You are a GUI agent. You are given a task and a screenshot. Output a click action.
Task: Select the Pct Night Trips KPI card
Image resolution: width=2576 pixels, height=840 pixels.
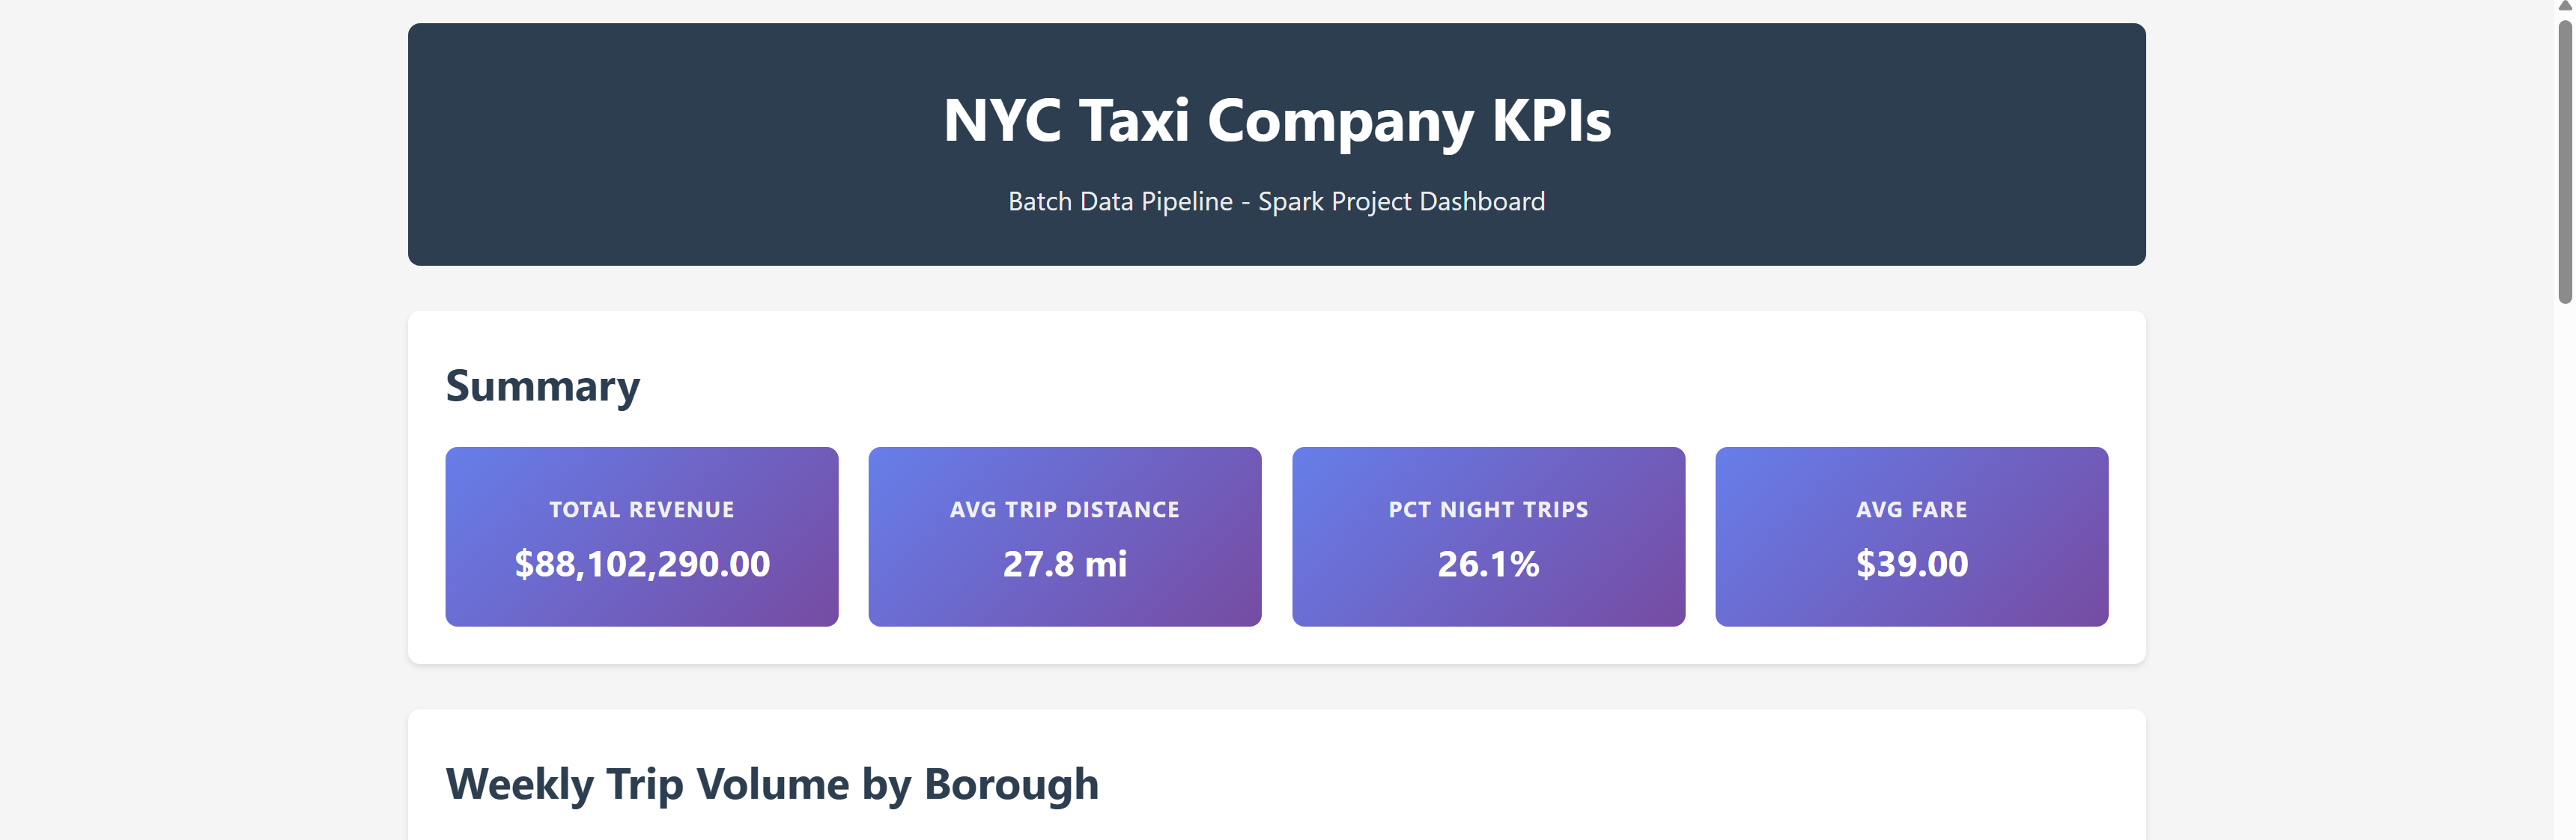[x=1488, y=536]
